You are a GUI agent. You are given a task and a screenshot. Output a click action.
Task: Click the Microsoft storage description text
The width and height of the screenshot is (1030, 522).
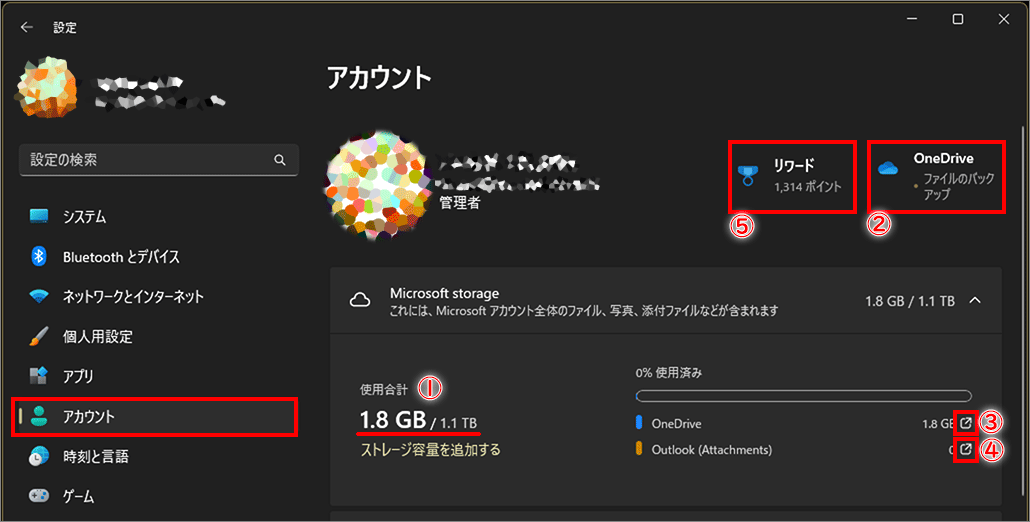(x=584, y=310)
